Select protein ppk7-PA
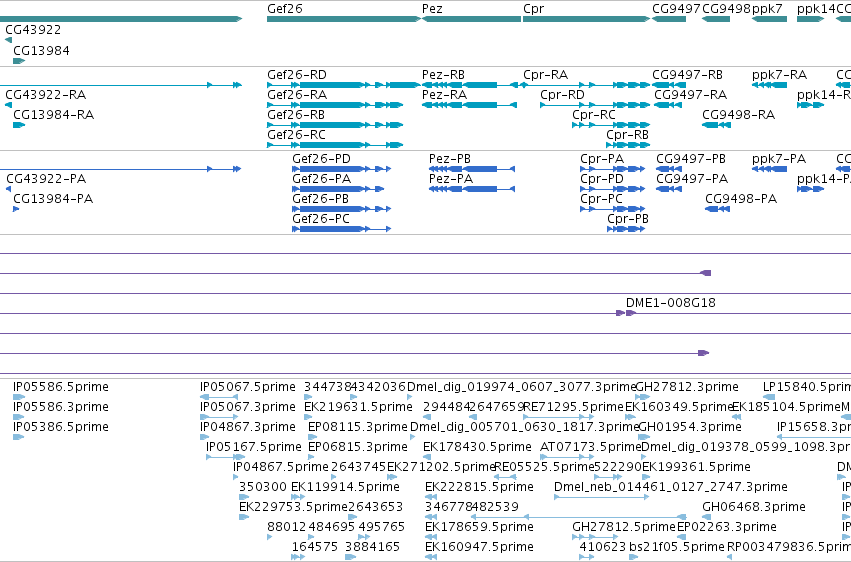This screenshot has width=851, height=562. 779,159
